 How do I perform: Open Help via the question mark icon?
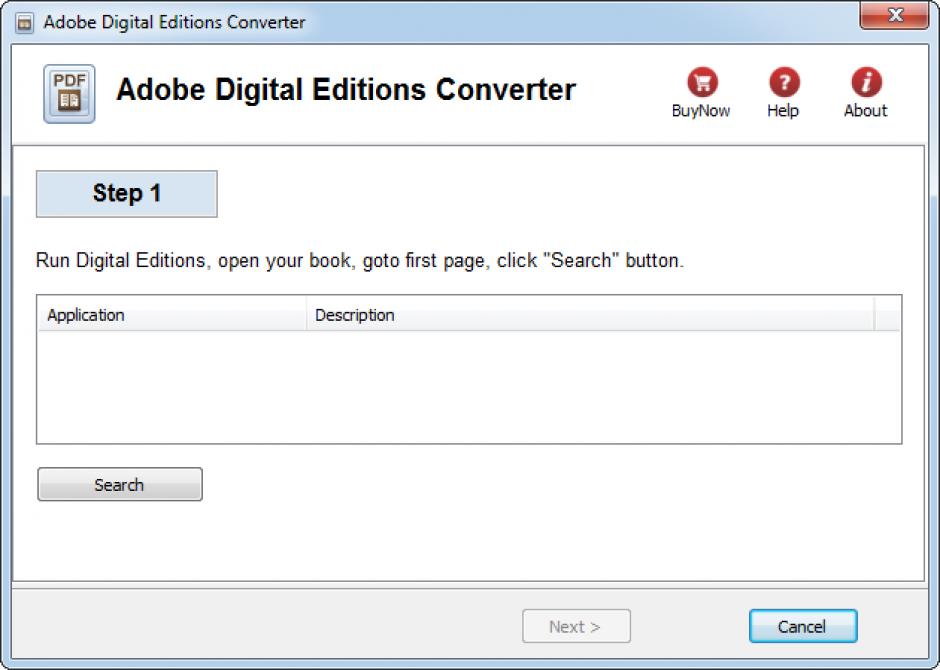pyautogui.click(x=784, y=82)
